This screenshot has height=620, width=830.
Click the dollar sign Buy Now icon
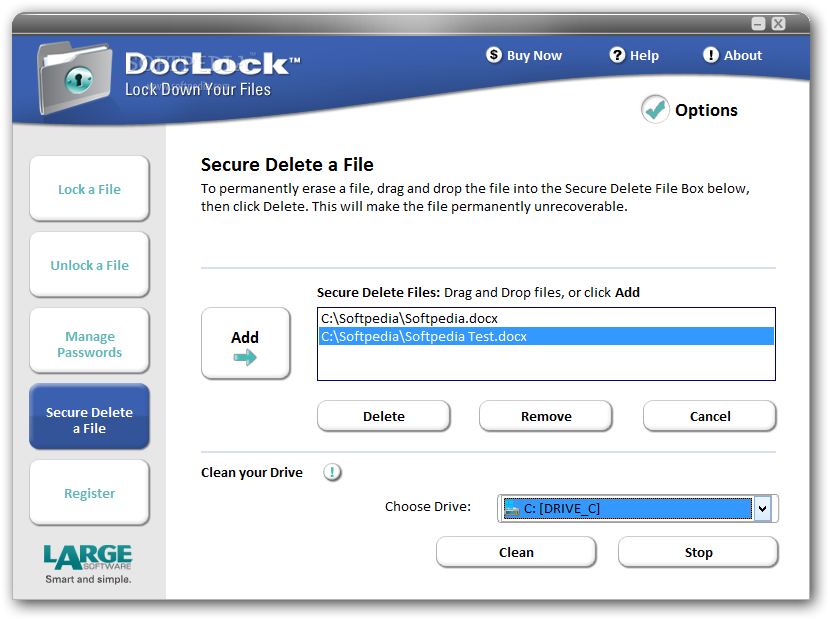click(494, 55)
